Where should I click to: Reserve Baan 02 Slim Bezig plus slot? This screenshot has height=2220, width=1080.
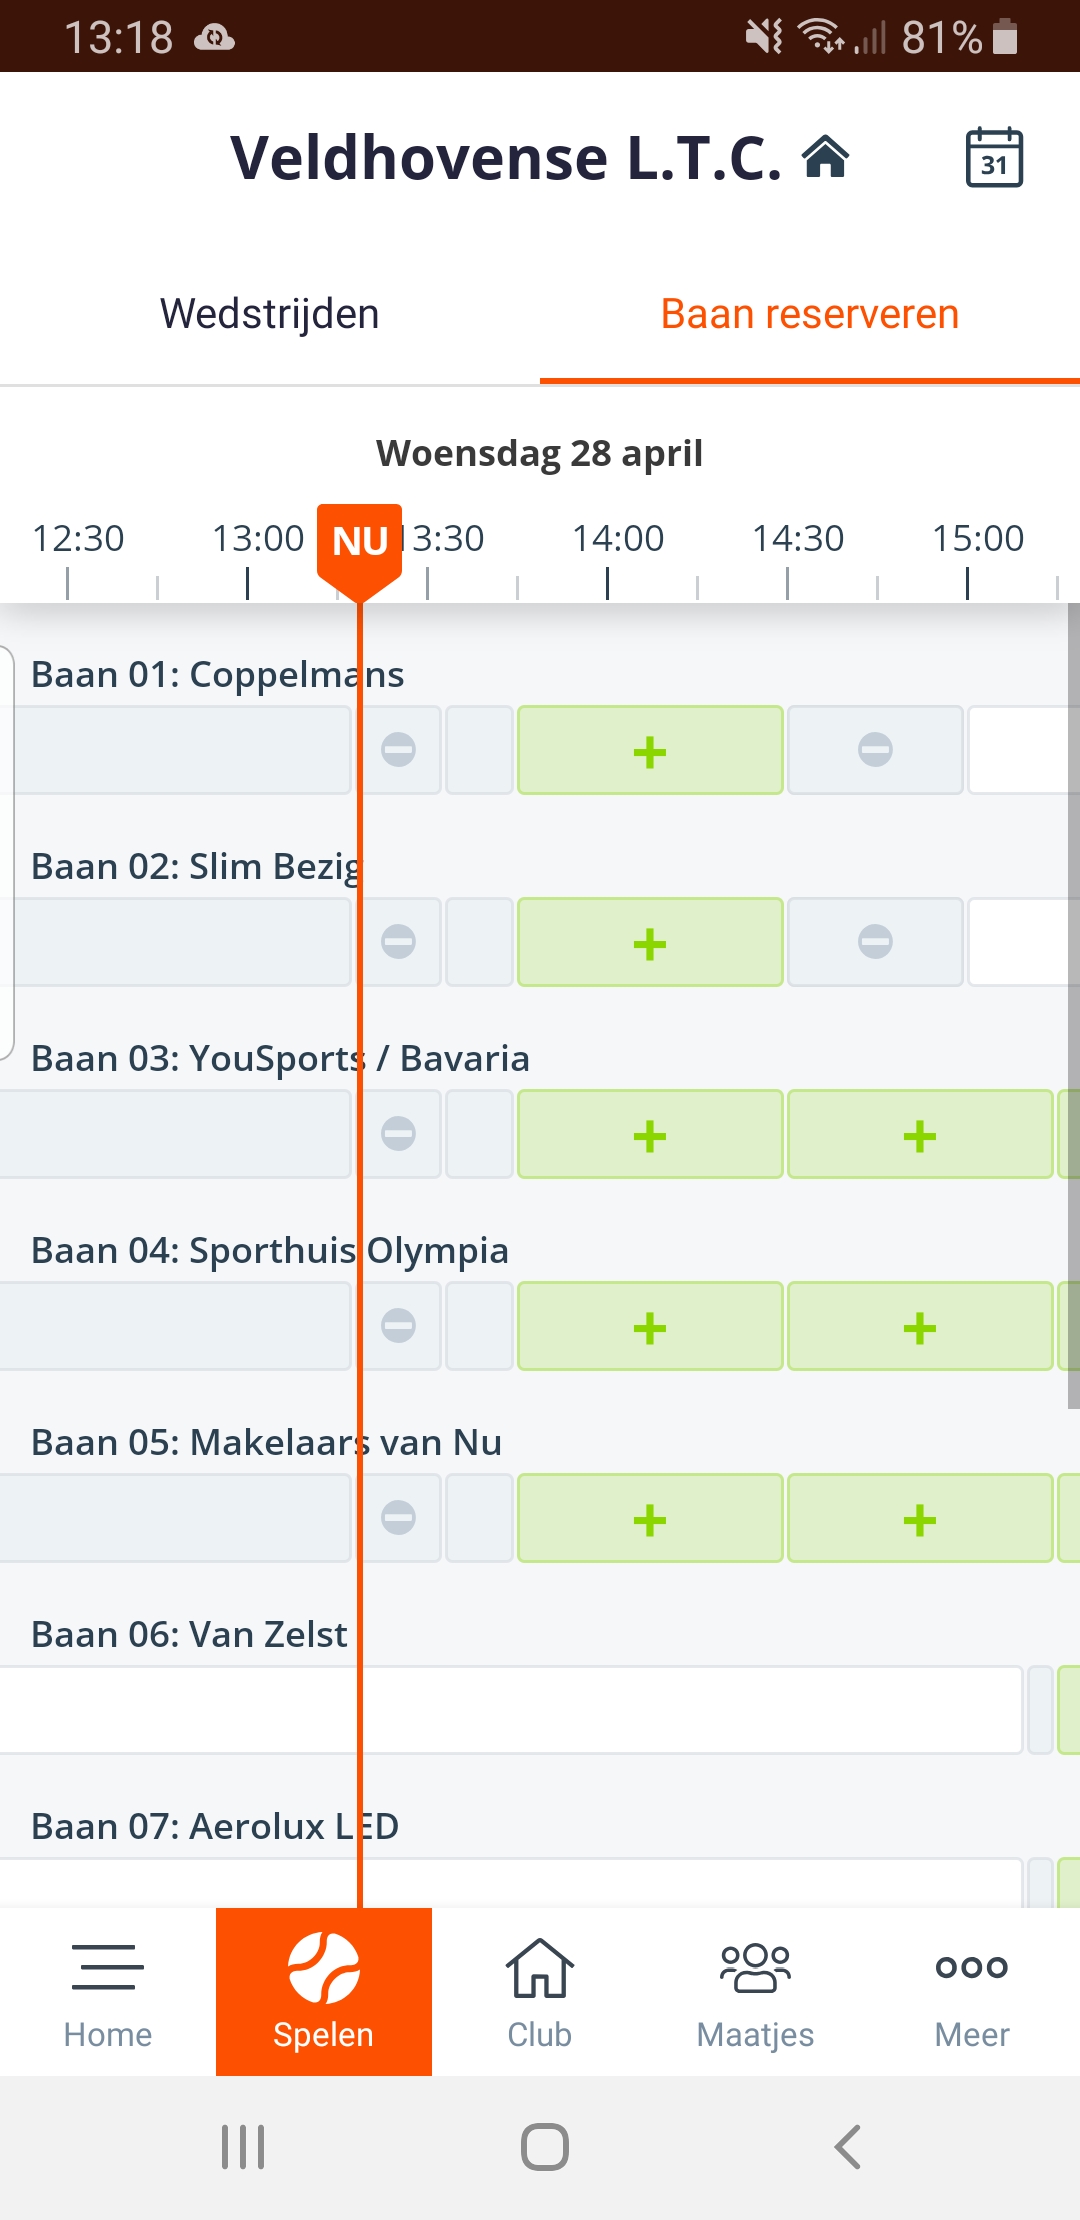pyautogui.click(x=650, y=943)
